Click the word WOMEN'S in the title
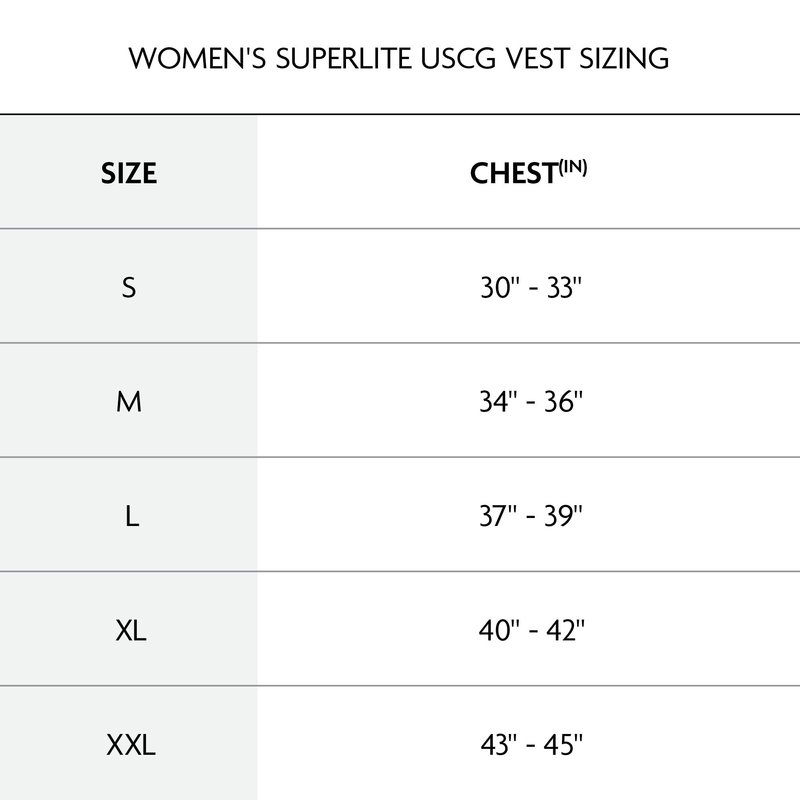Image resolution: width=800 pixels, height=800 pixels. pyautogui.click(x=197, y=58)
